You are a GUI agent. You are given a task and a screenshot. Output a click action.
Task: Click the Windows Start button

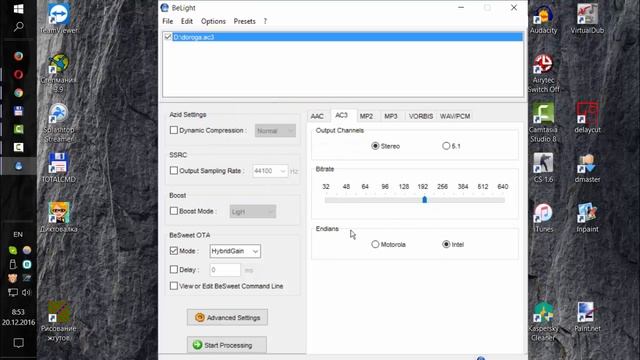(18, 9)
